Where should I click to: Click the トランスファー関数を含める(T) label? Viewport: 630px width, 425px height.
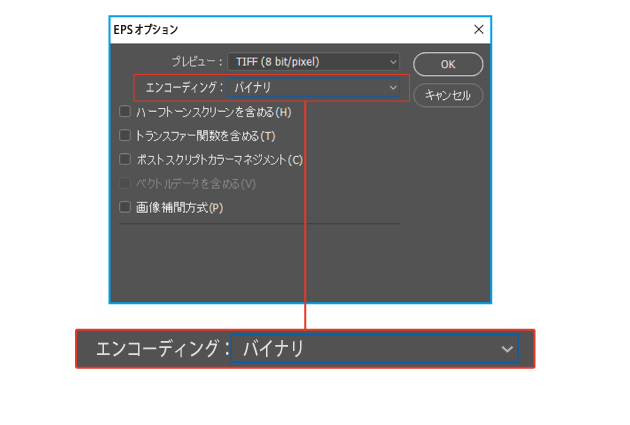click(x=205, y=136)
